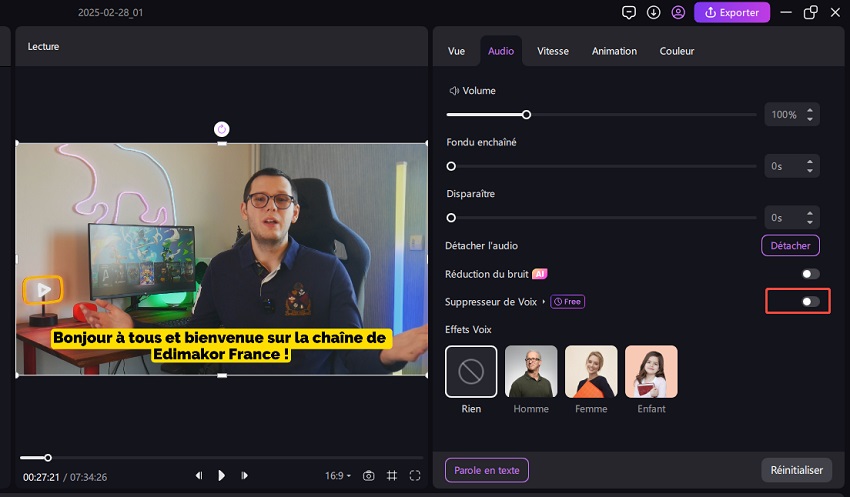Click the Détacher button
Image resolution: width=850 pixels, height=497 pixels.
pos(790,246)
